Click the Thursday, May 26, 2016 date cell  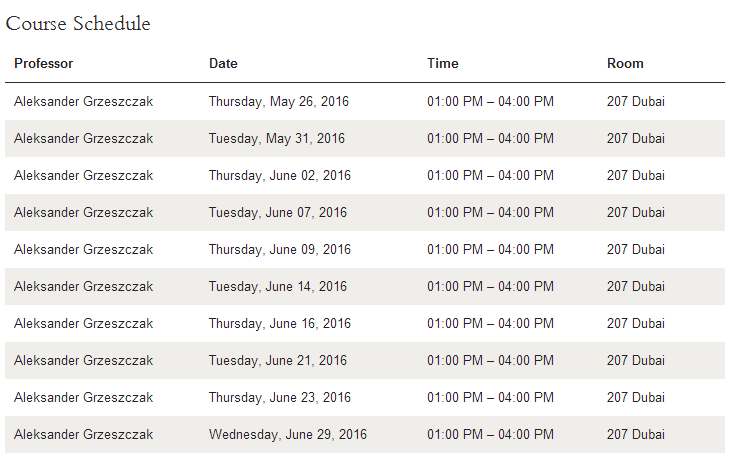(279, 101)
